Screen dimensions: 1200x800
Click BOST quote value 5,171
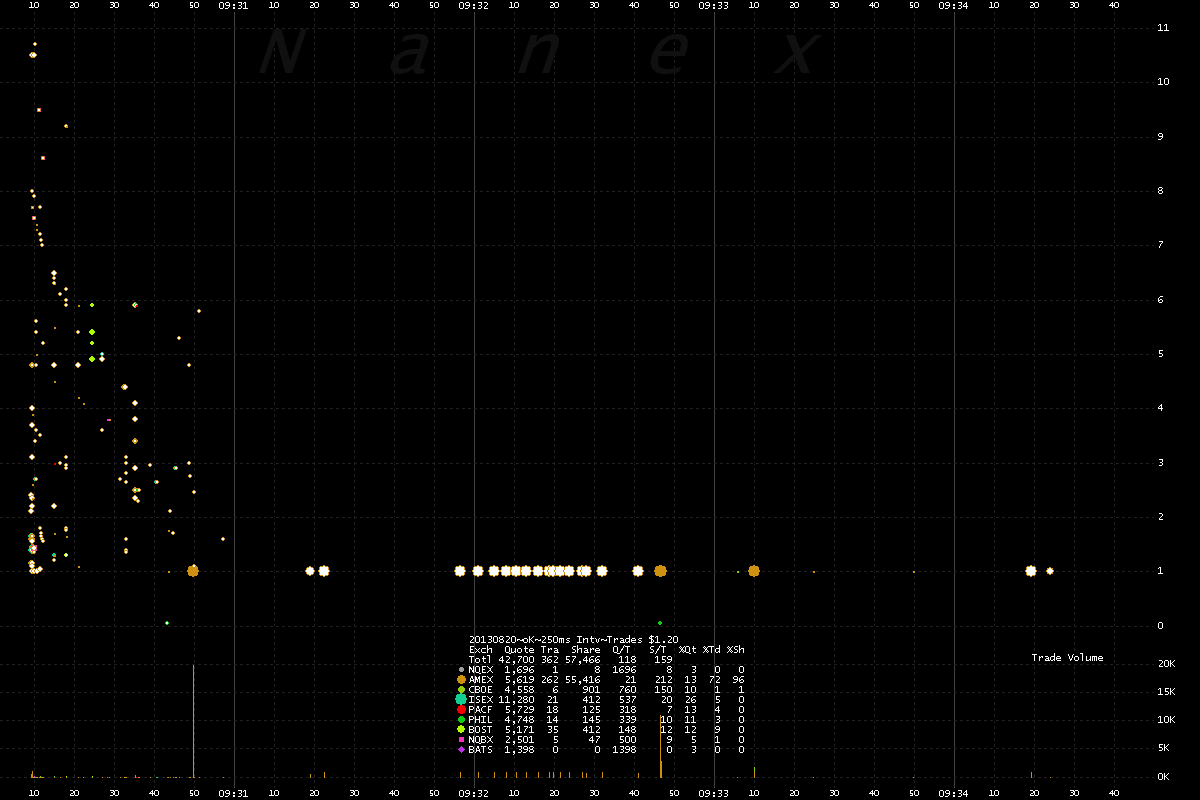point(520,729)
